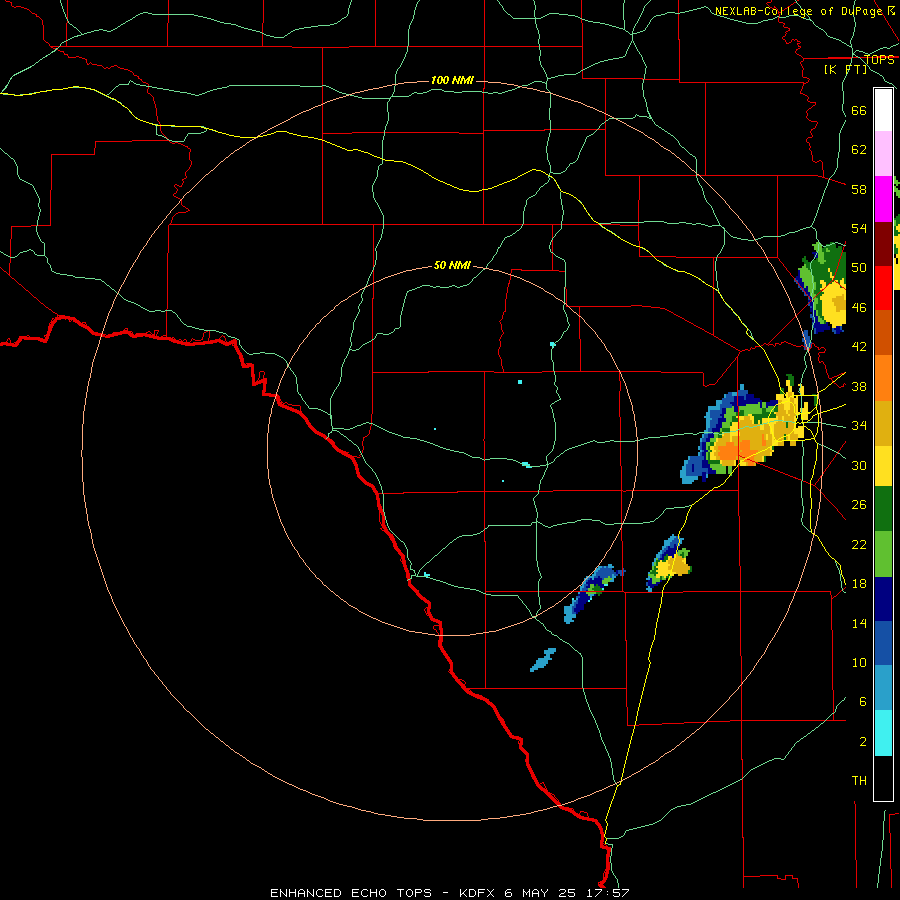Click the gold legend swatch
The width and height of the screenshot is (900, 900).
coord(883,422)
